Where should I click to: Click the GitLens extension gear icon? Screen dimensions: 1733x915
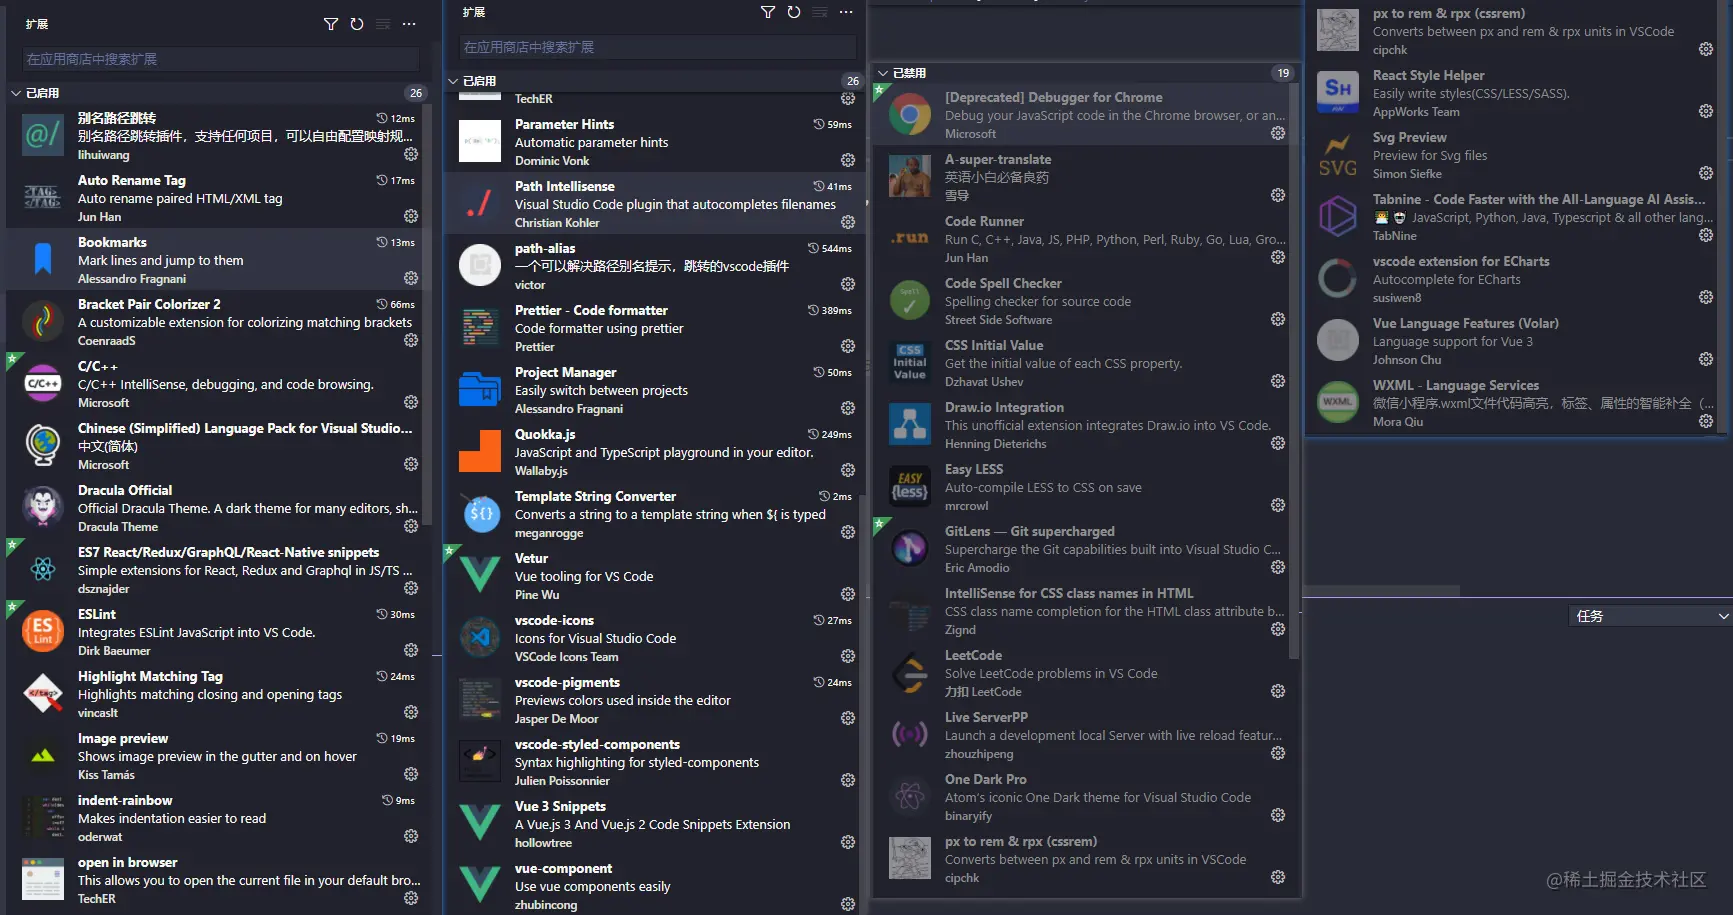1277,567
